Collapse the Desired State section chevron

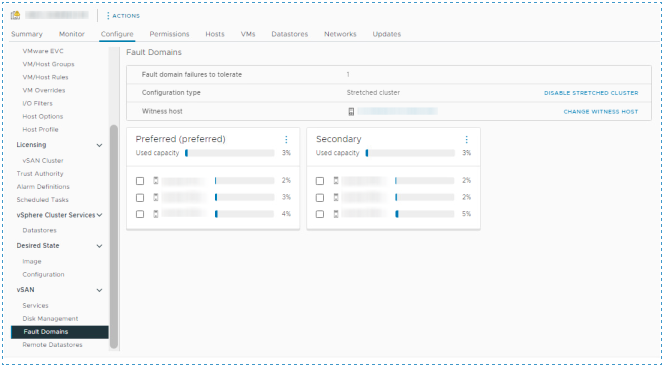click(x=99, y=246)
